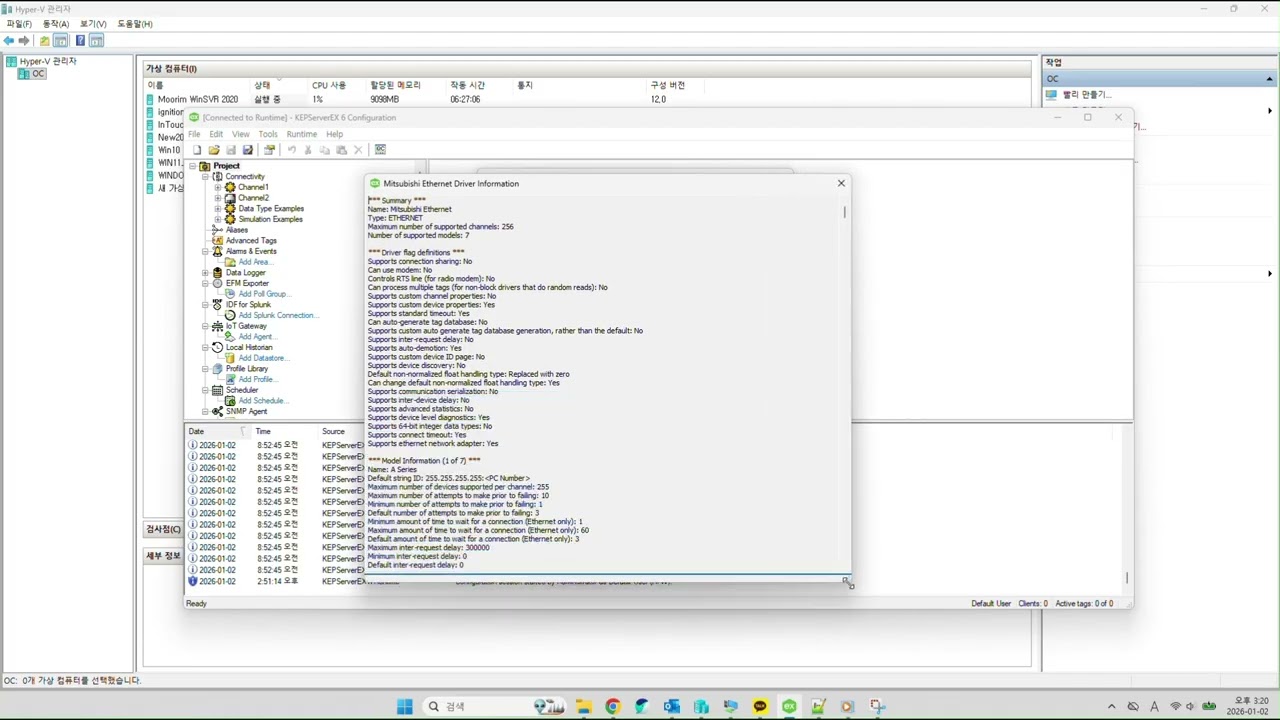The image size is (1280, 720).
Task: Open the View menu in KEPServerEX
Action: coord(241,134)
